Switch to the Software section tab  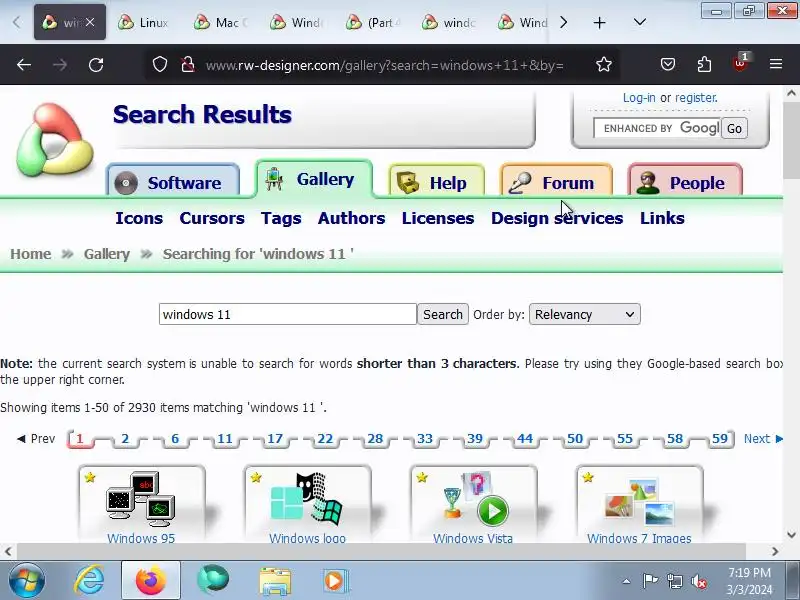[x=173, y=182]
